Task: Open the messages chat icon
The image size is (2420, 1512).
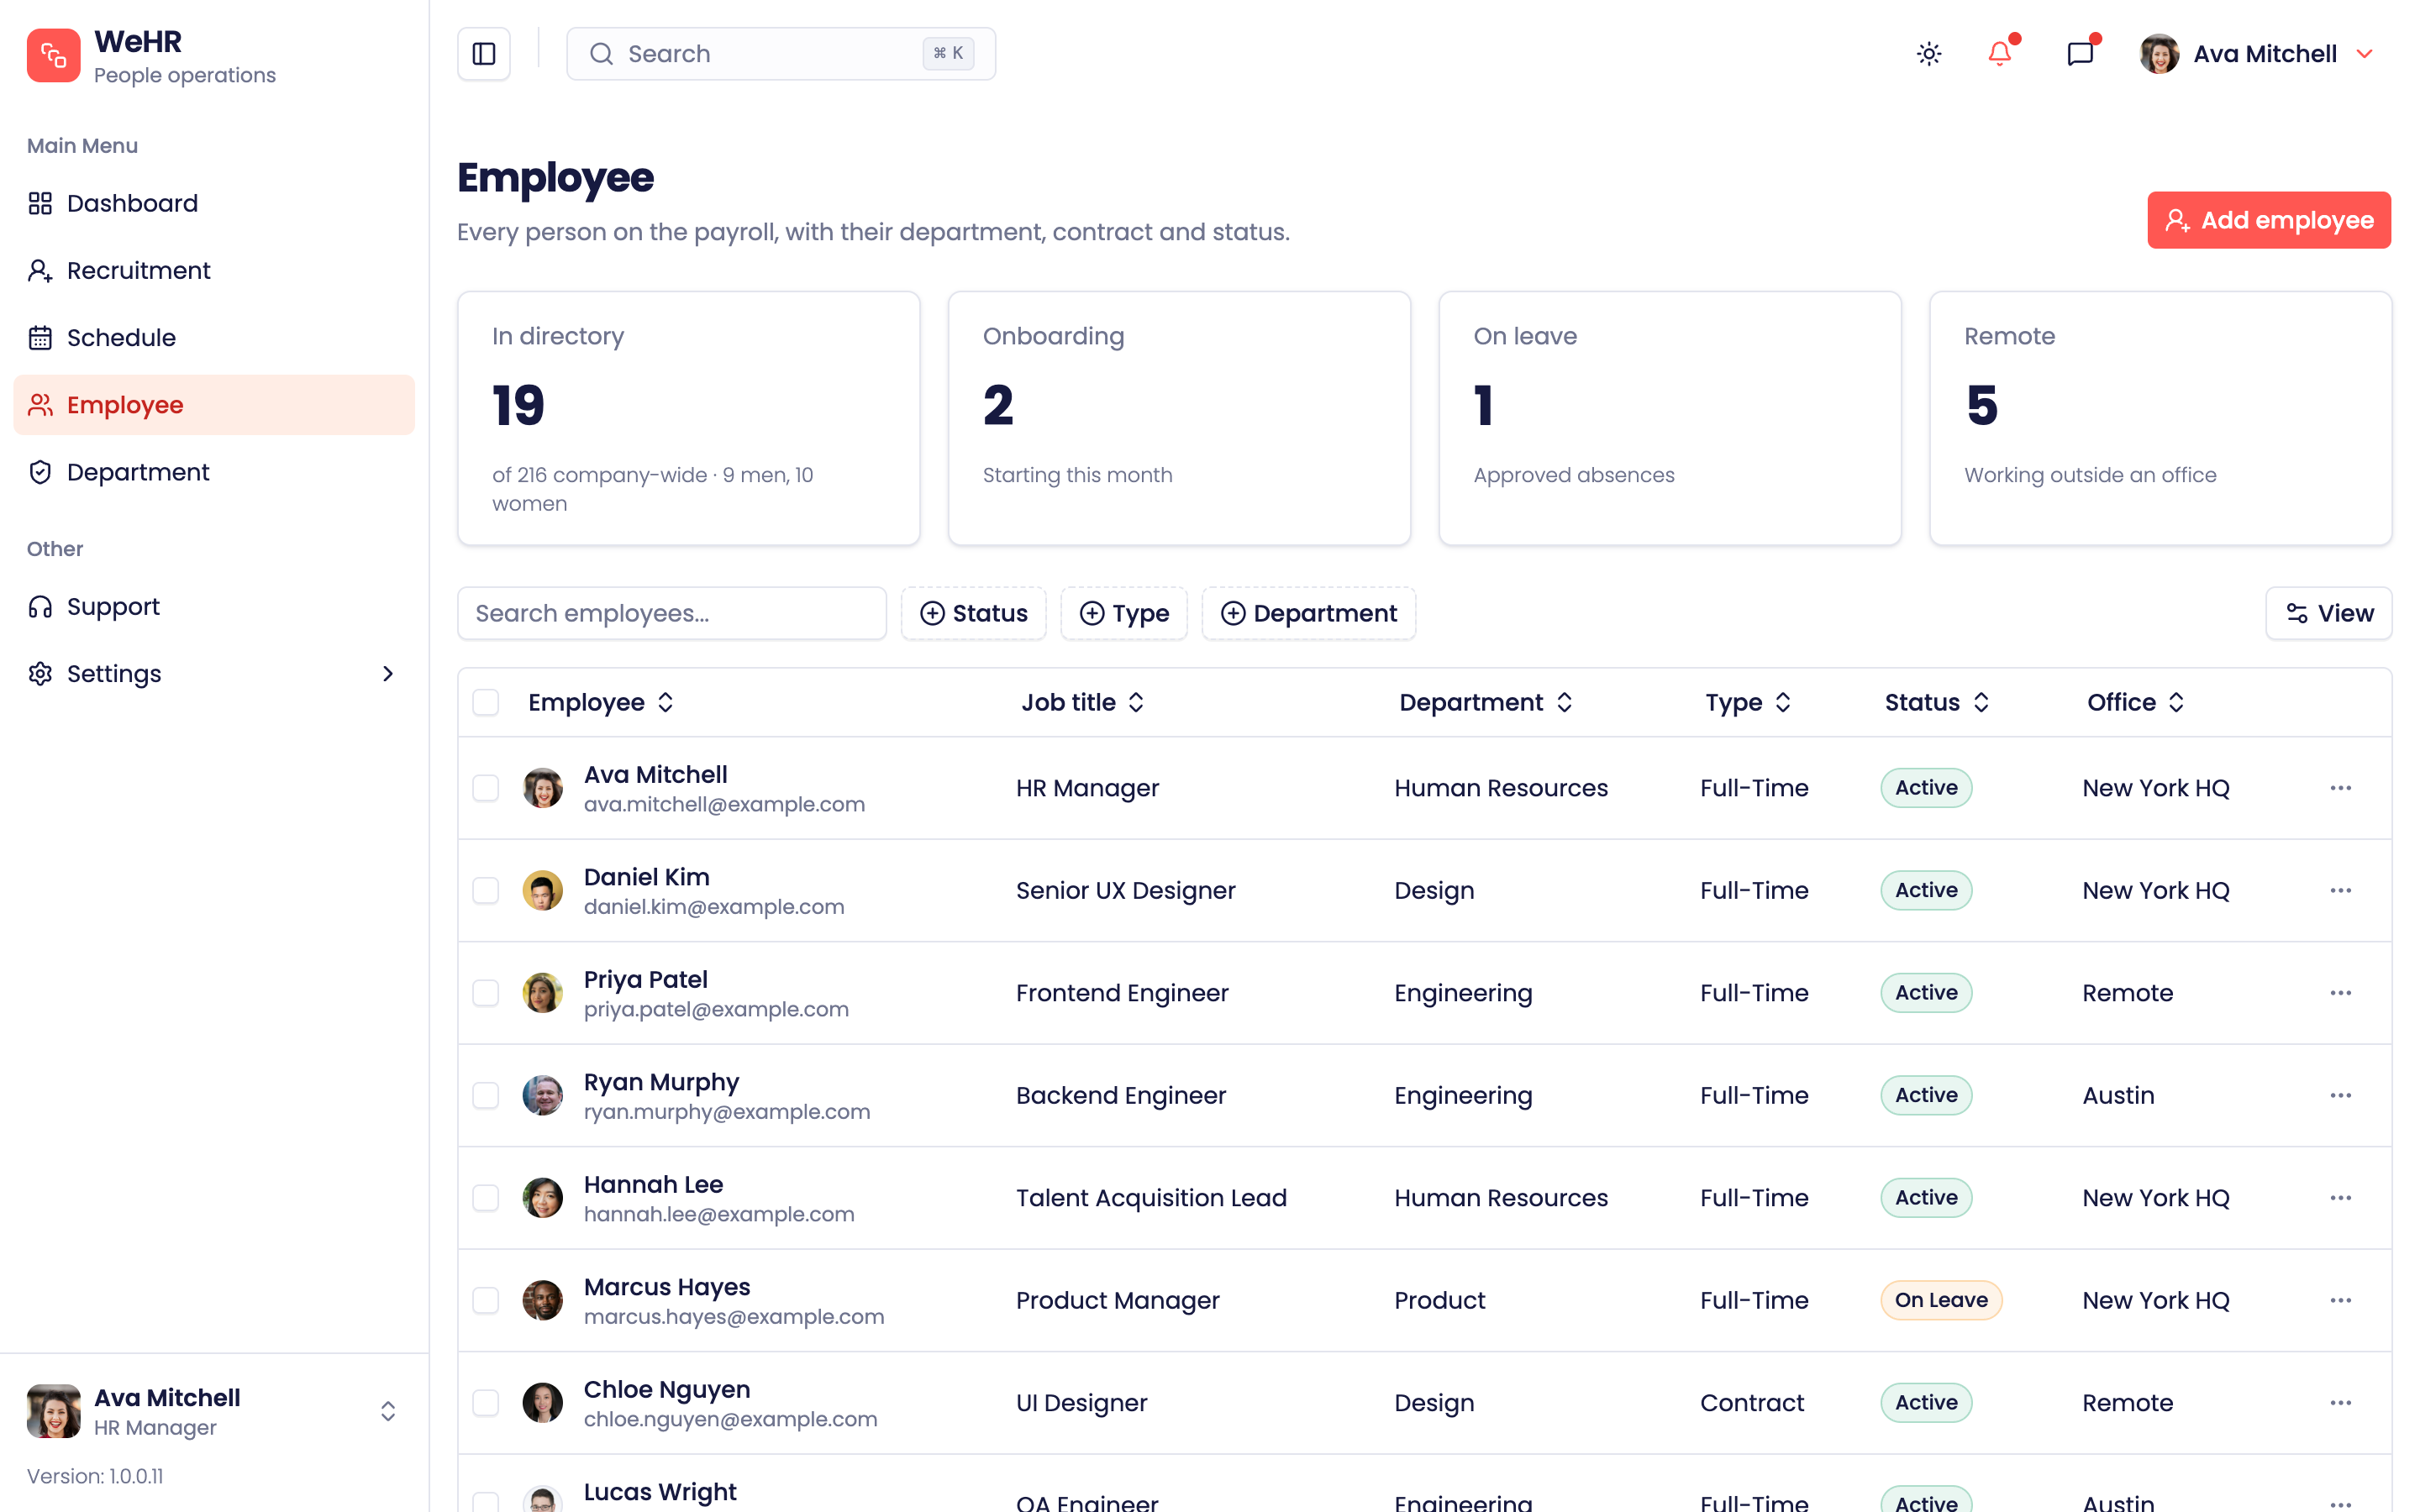Action: point(2080,54)
